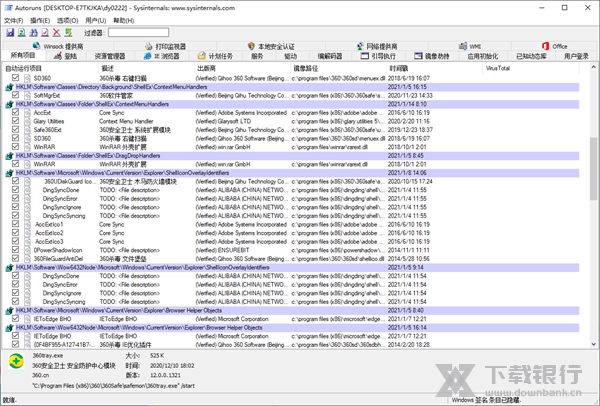600x406 pixels.
Task: Switch to the 计划任务 tab
Action: pyautogui.click(x=215, y=56)
